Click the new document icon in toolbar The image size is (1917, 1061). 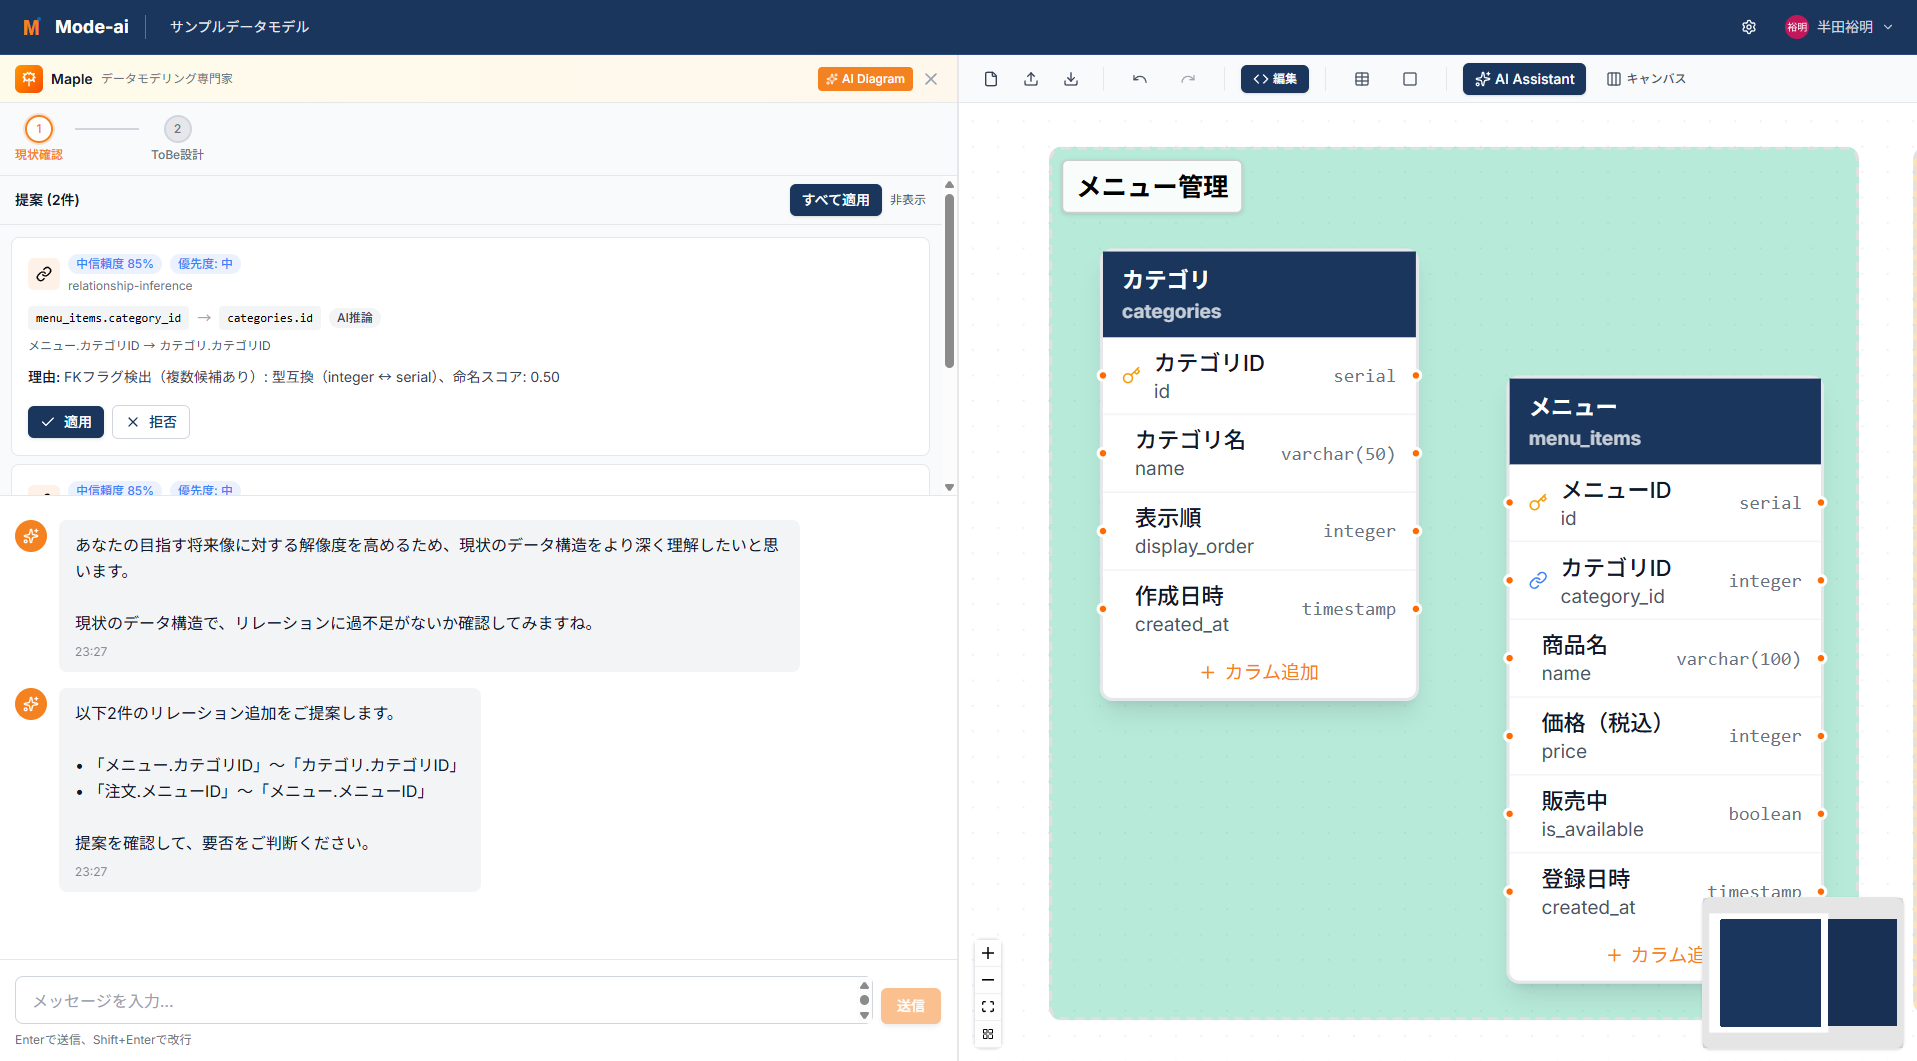pyautogui.click(x=990, y=79)
